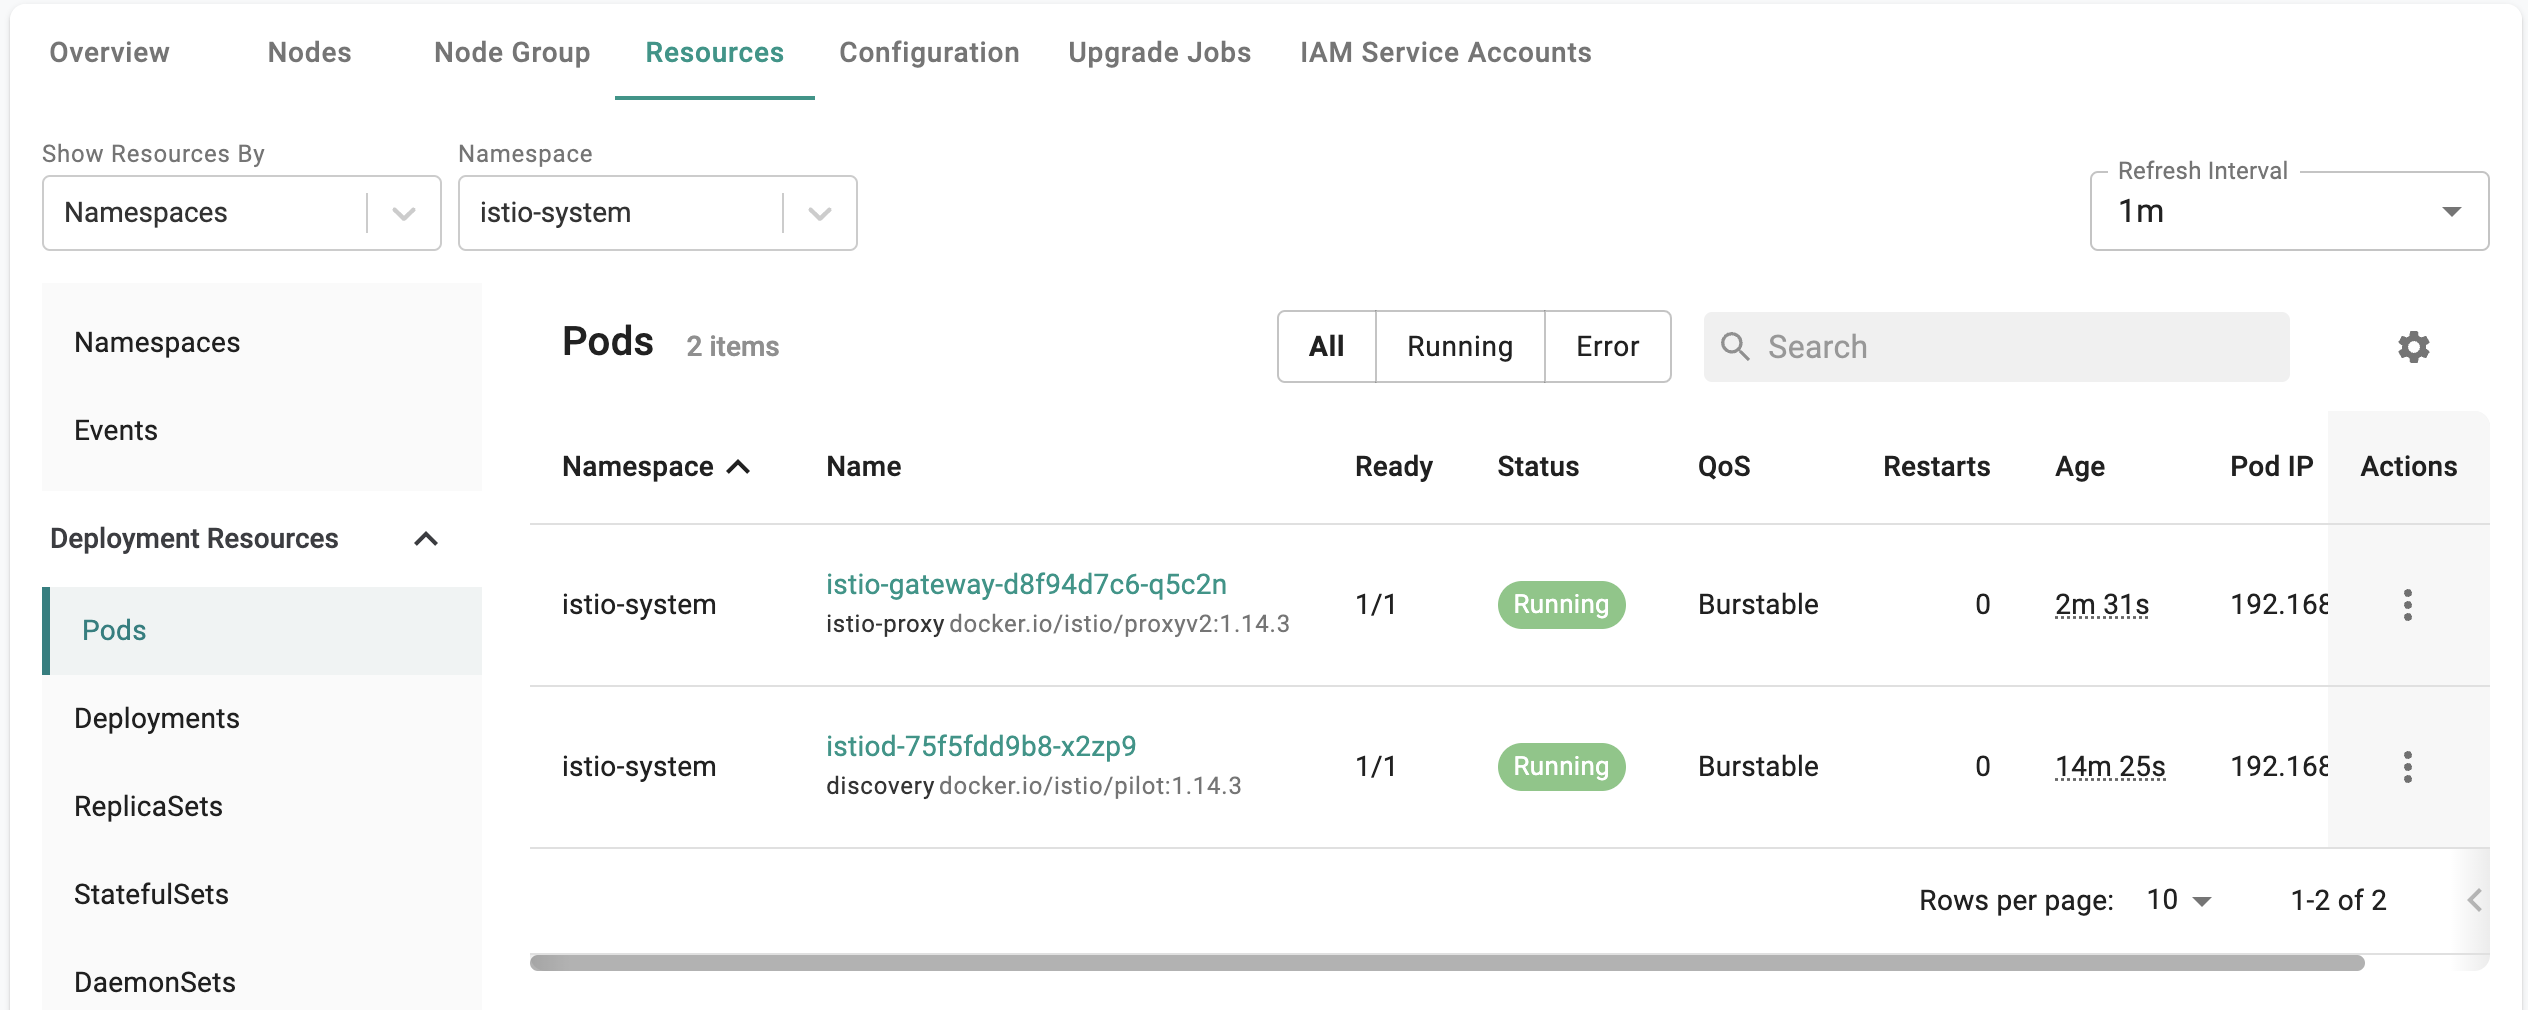Click discovery pilot image text
The height and width of the screenshot is (1010, 2528).
tap(1034, 786)
